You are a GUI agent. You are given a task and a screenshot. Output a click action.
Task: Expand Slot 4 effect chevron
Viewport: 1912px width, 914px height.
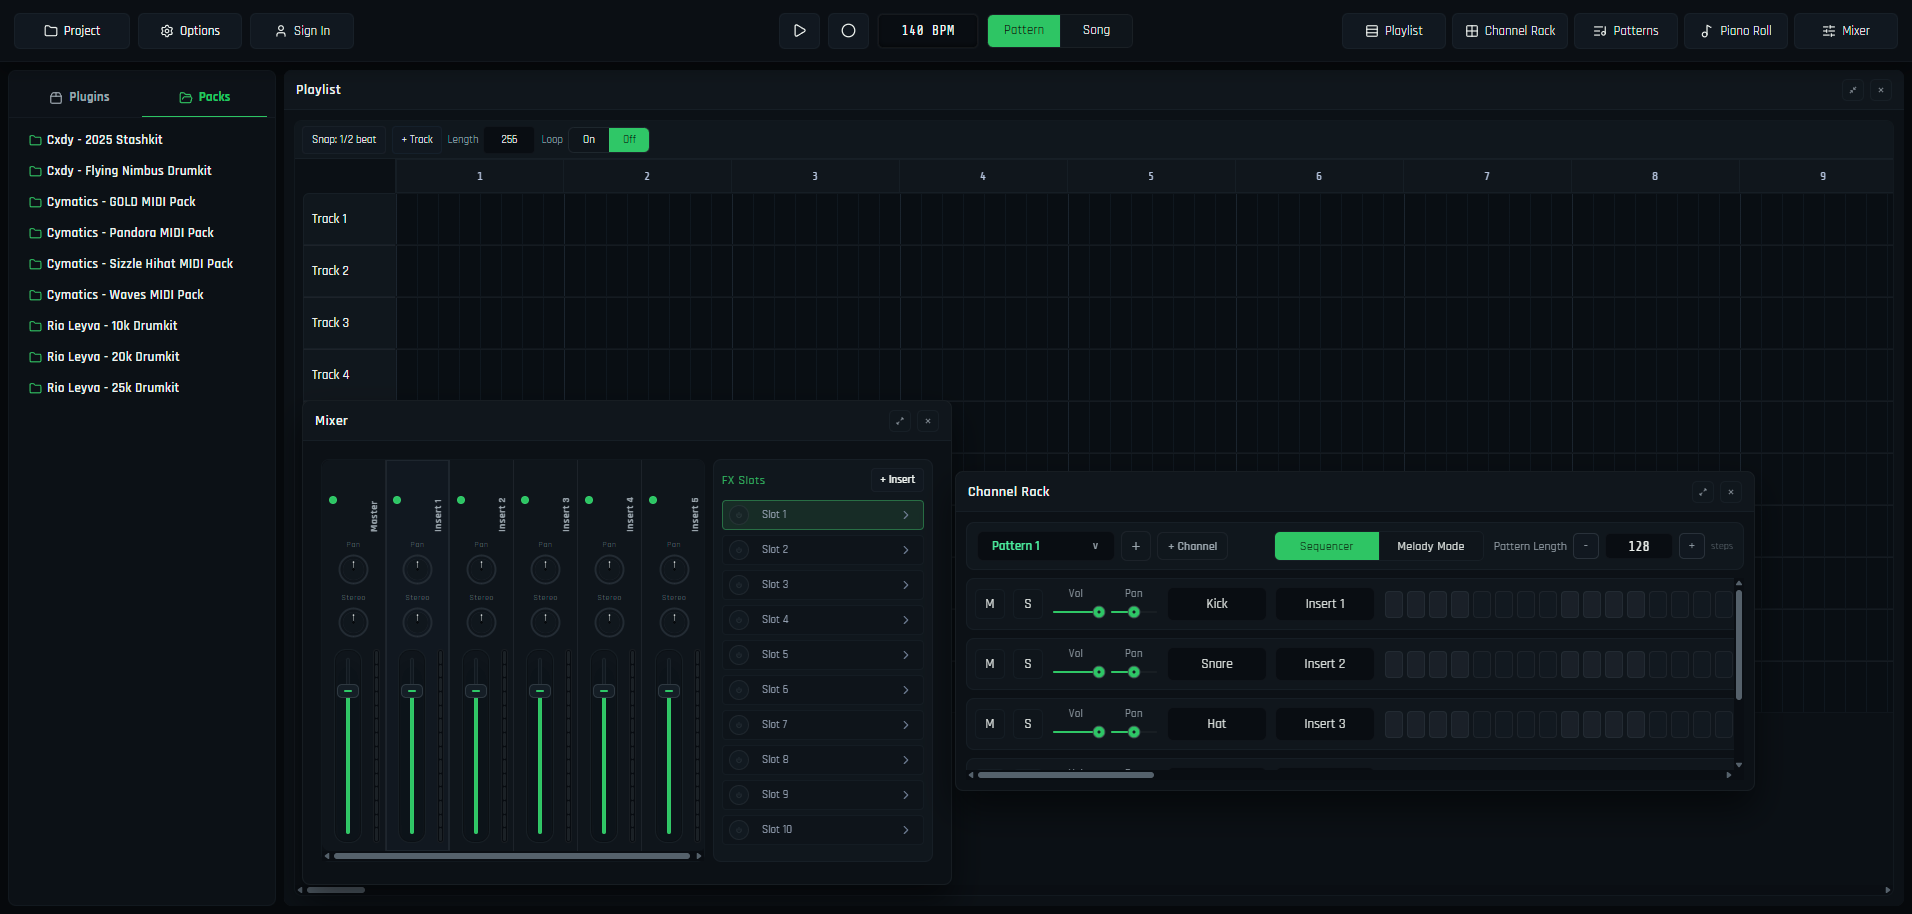906,620
